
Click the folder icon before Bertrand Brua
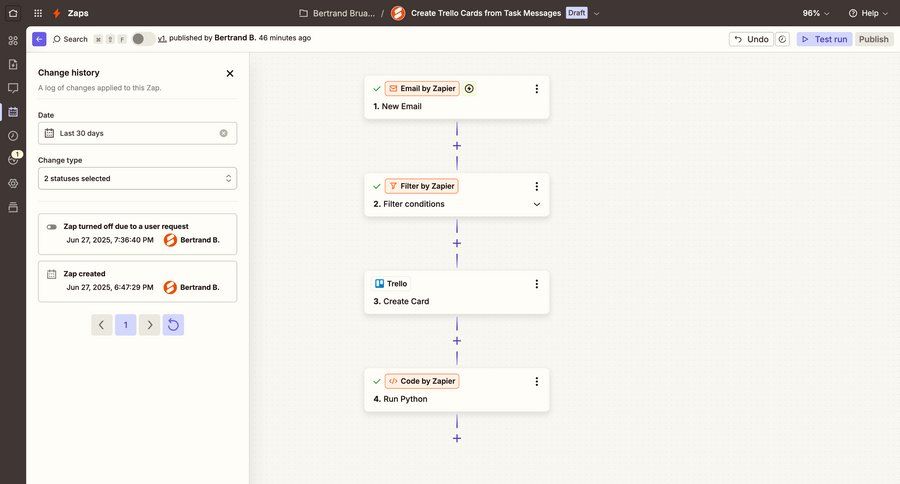(304, 13)
